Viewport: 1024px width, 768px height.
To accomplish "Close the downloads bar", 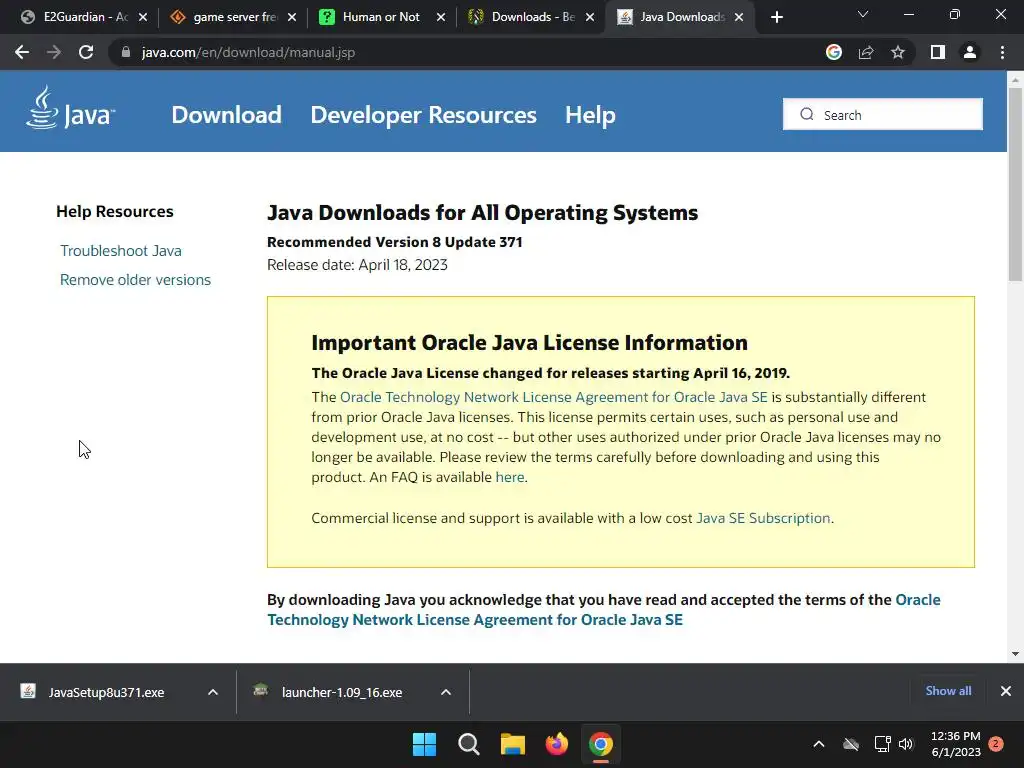I will 1006,691.
